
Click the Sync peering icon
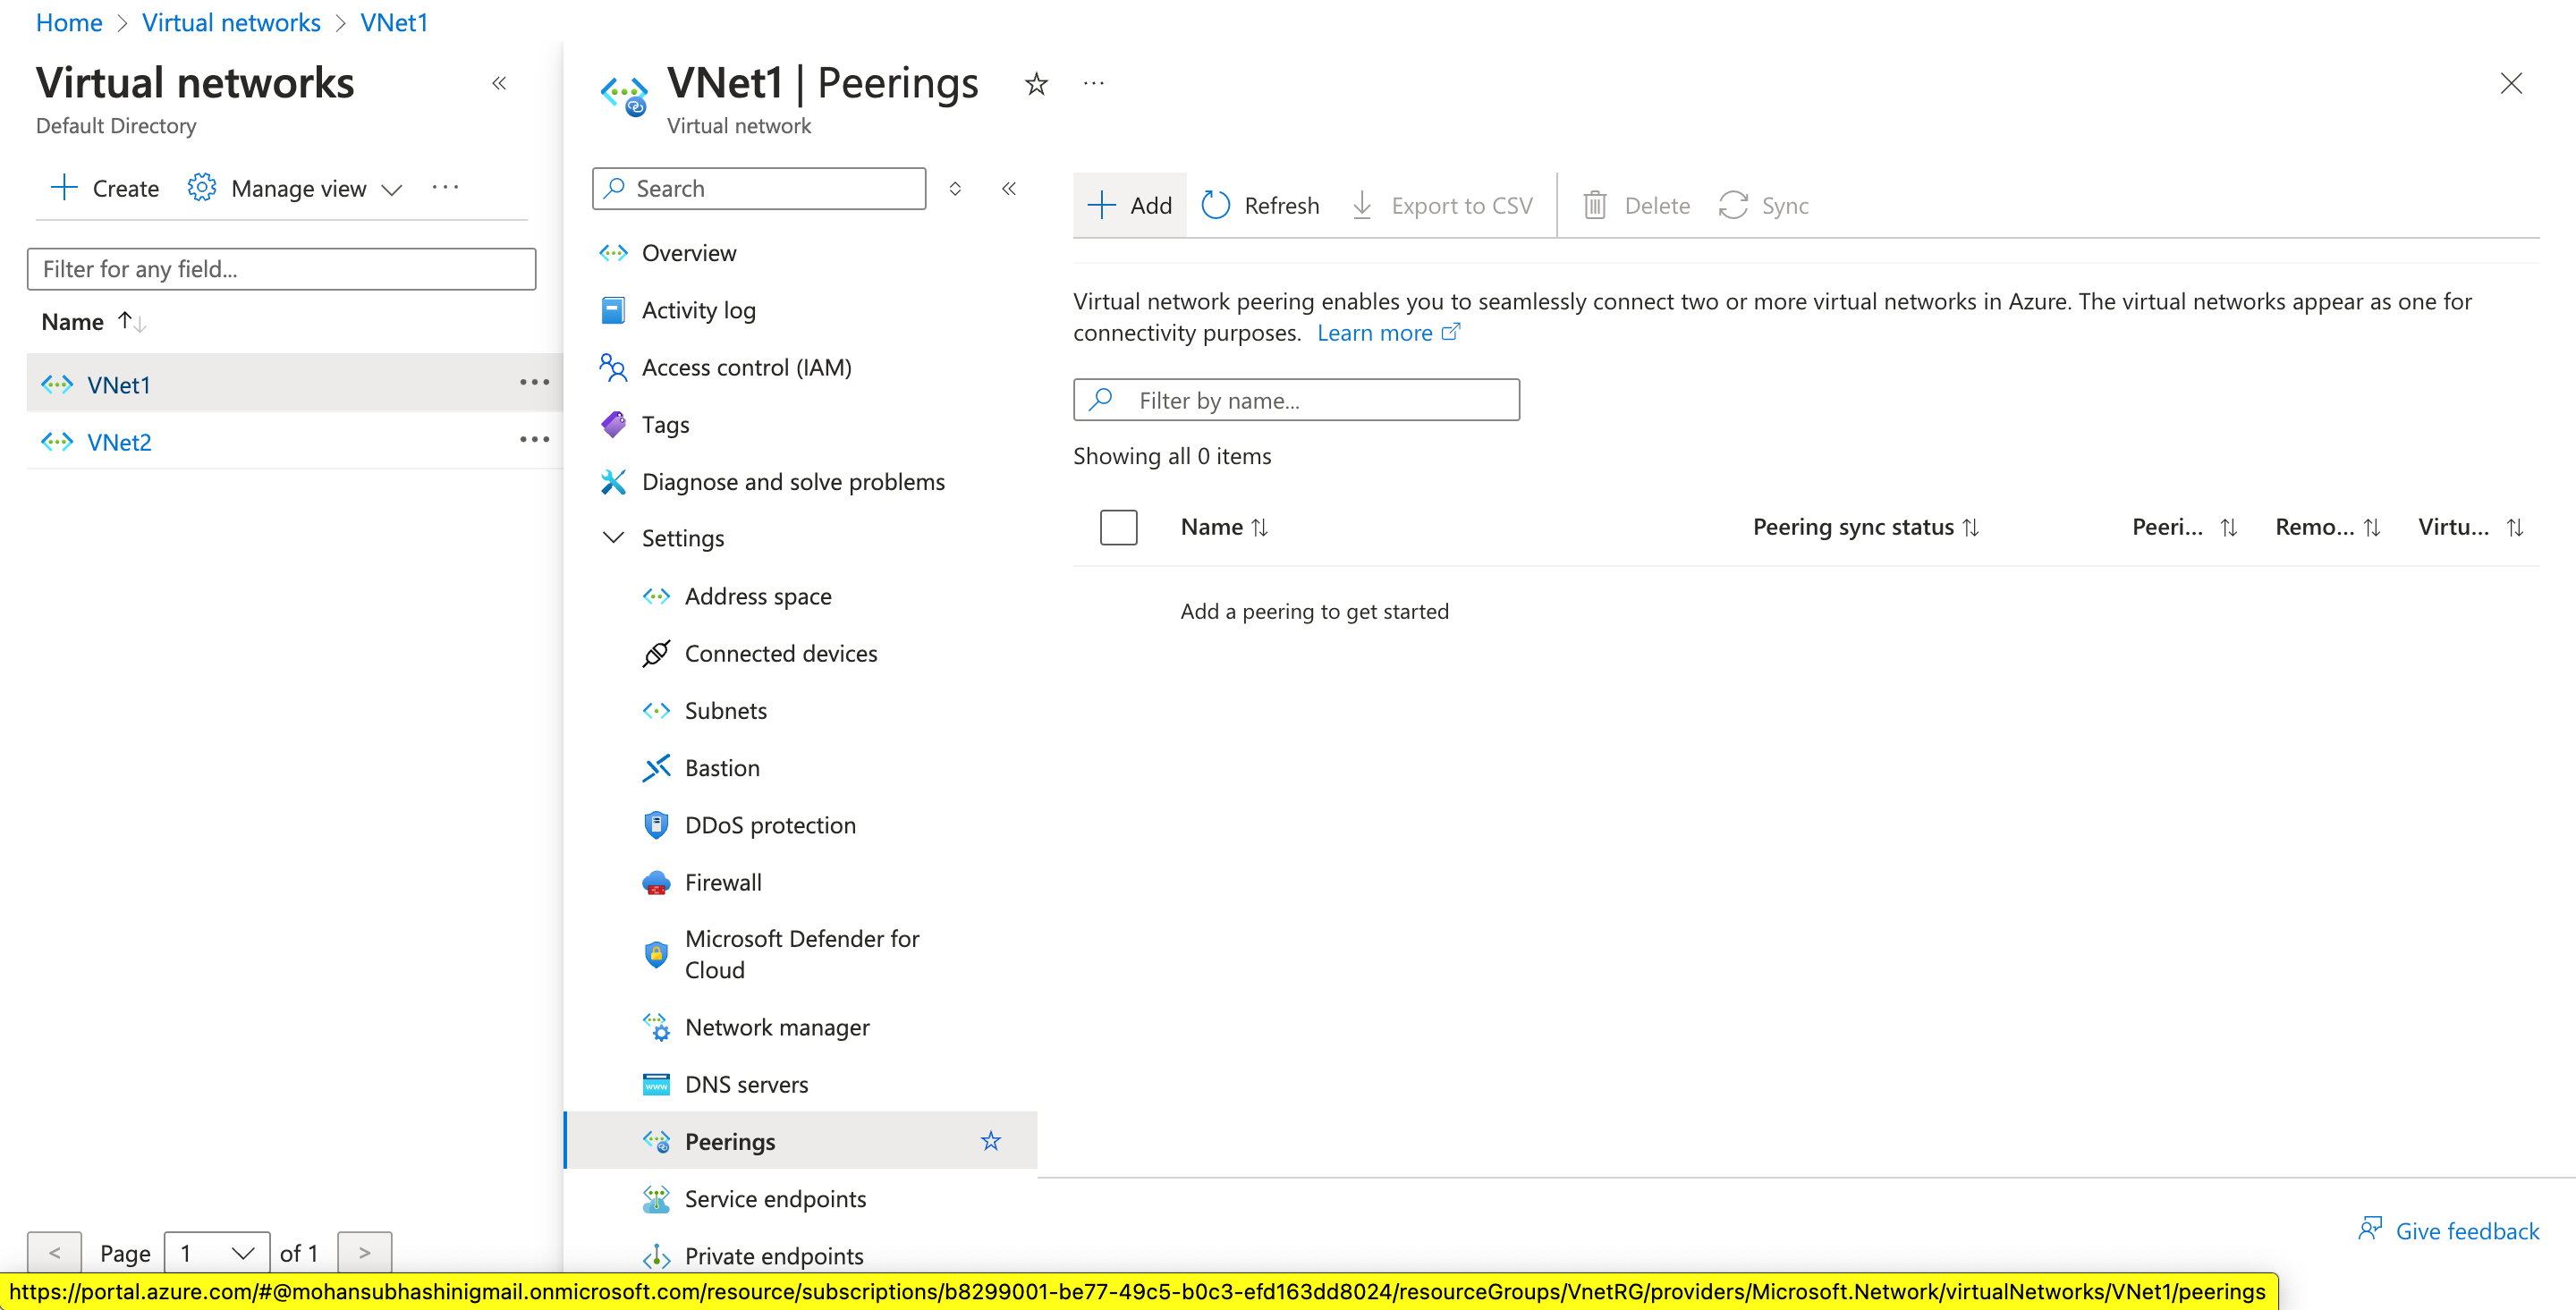(x=1733, y=205)
